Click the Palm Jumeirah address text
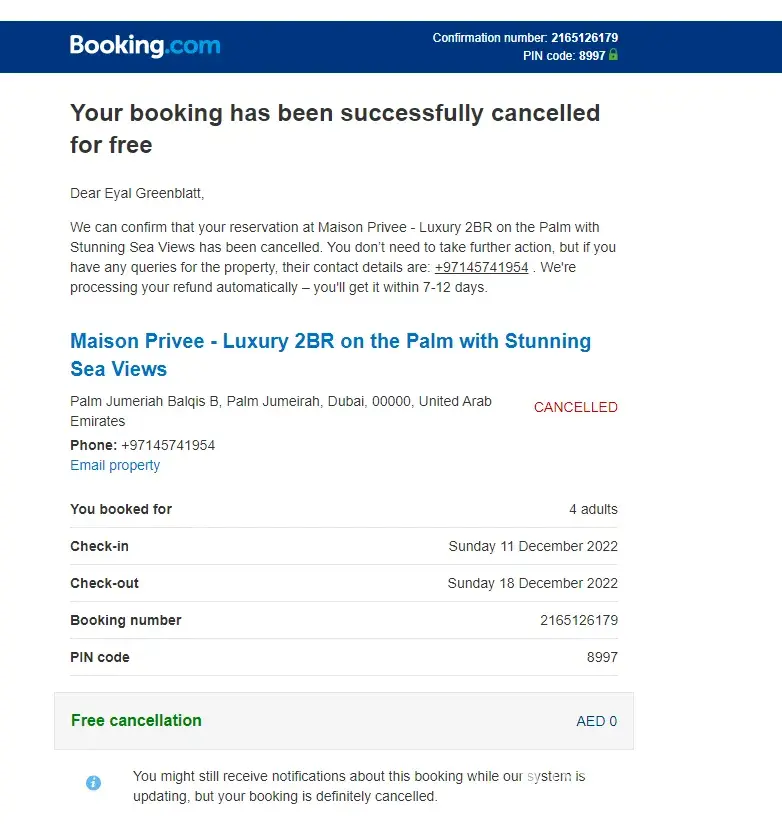This screenshot has width=782, height=824. 280,402
